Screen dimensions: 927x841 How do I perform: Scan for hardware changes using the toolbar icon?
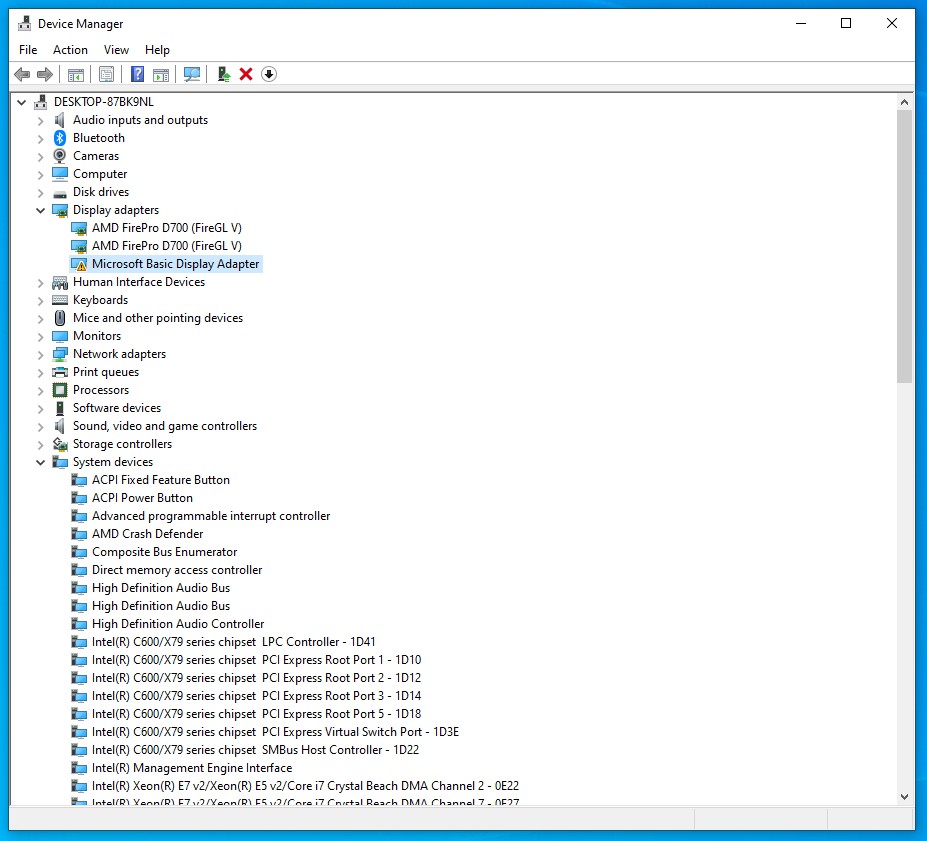pyautogui.click(x=192, y=74)
